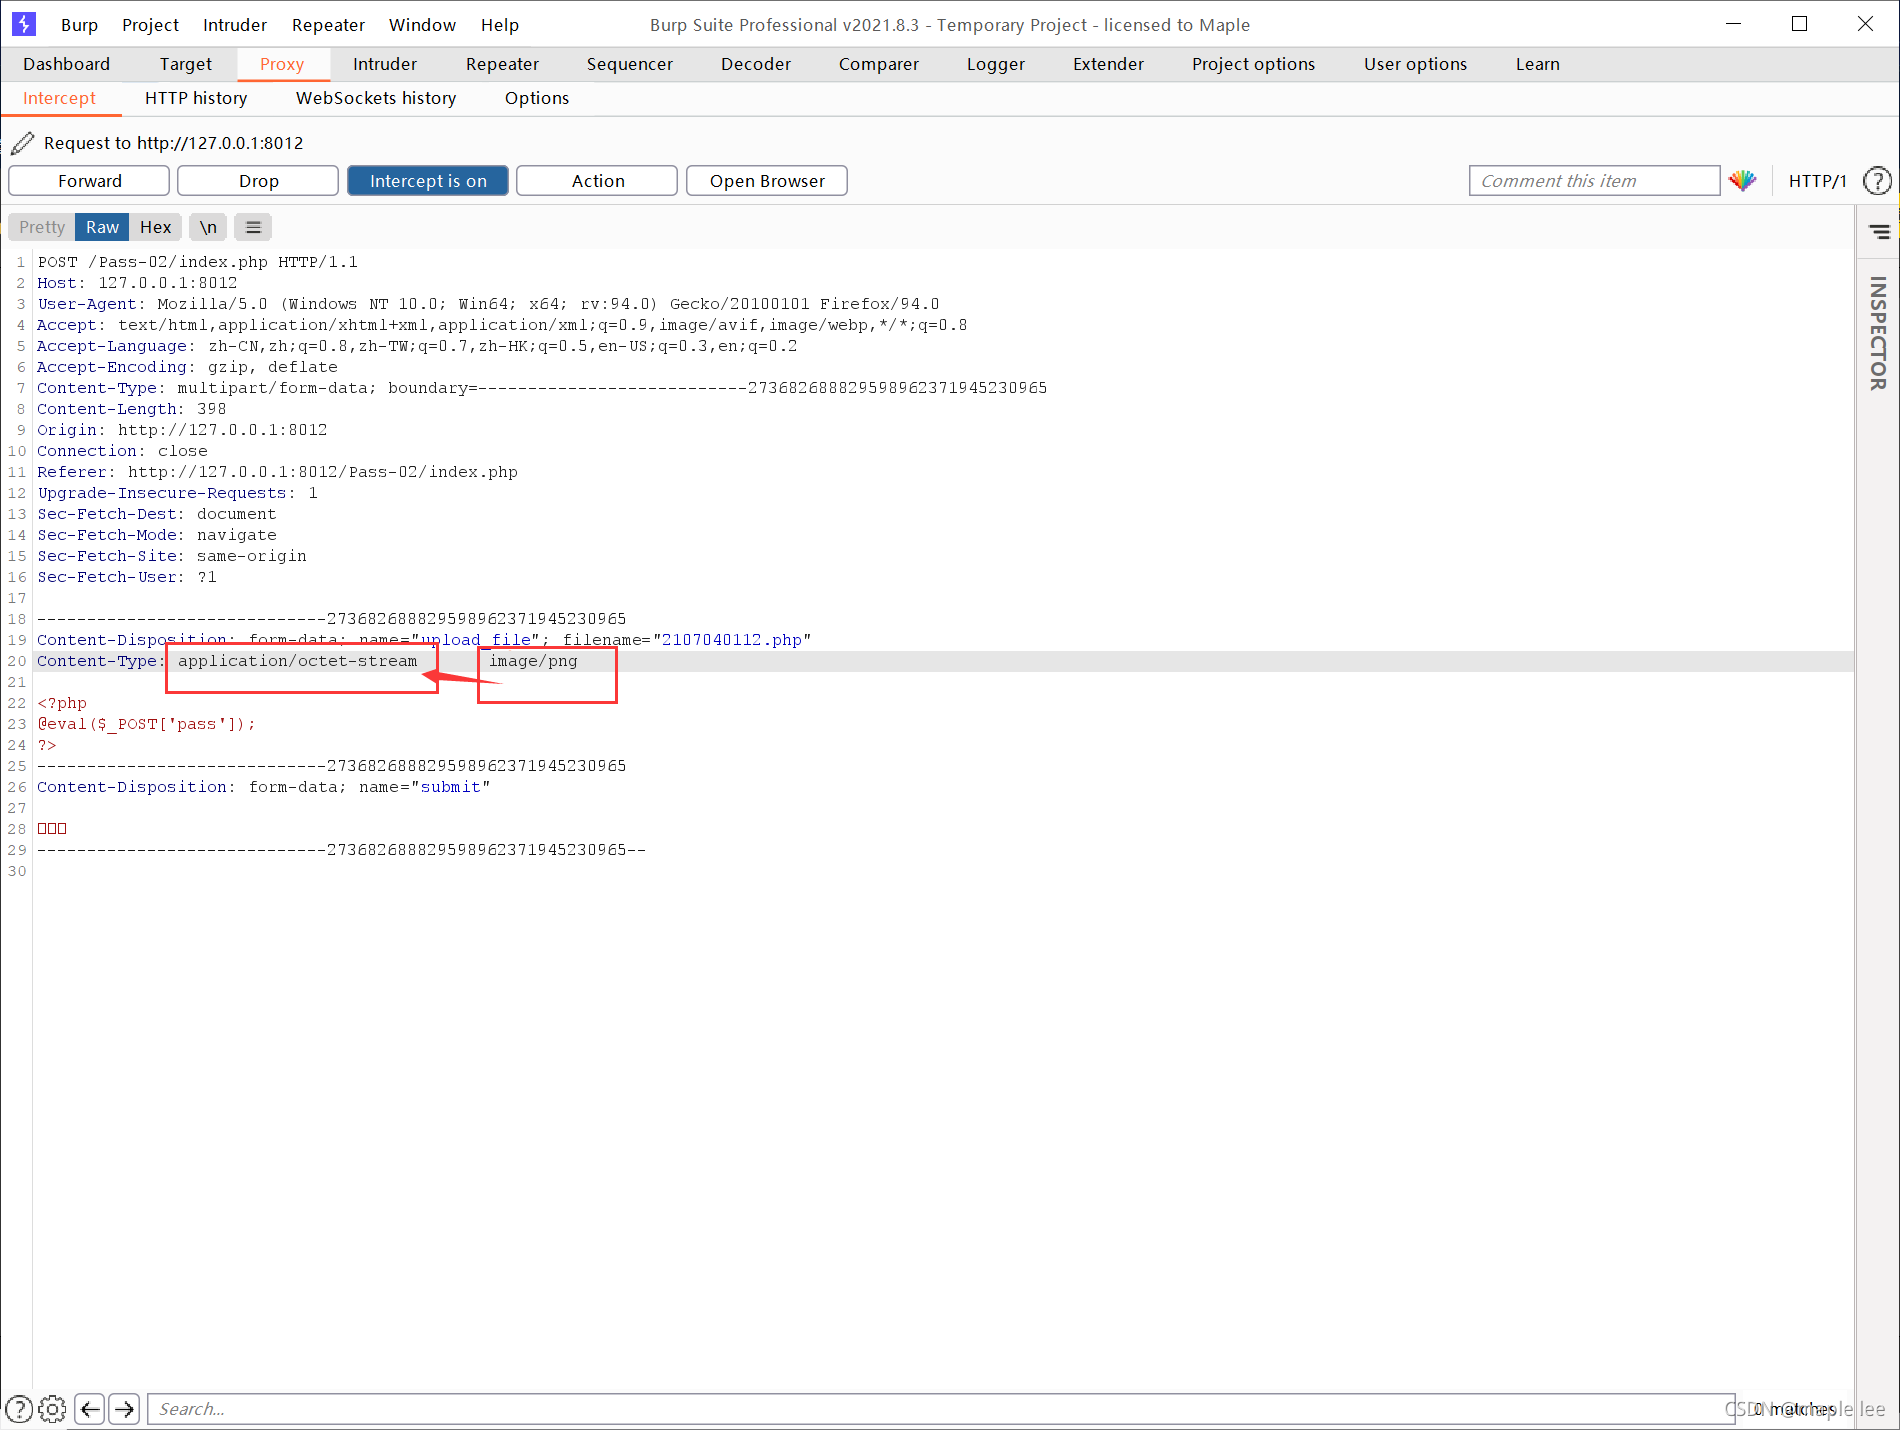1900x1430 pixels.
Task: Open the Extender tab
Action: [1108, 64]
